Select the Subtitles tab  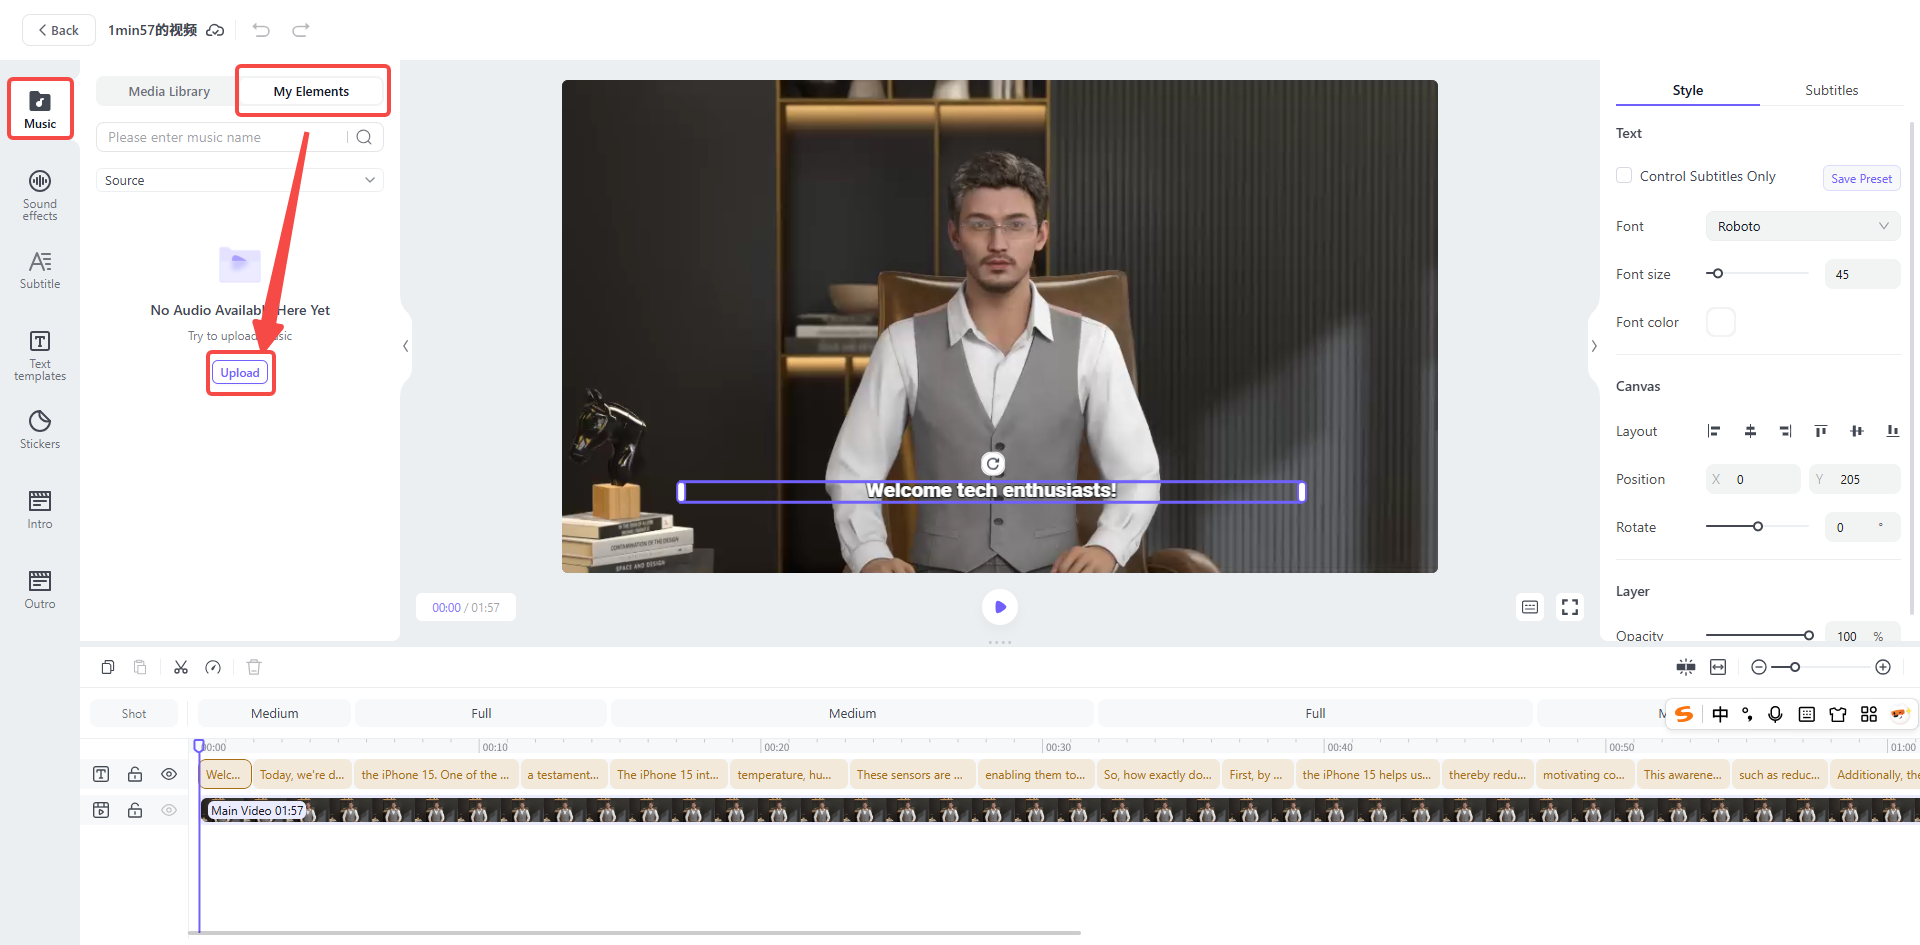[x=1831, y=90]
